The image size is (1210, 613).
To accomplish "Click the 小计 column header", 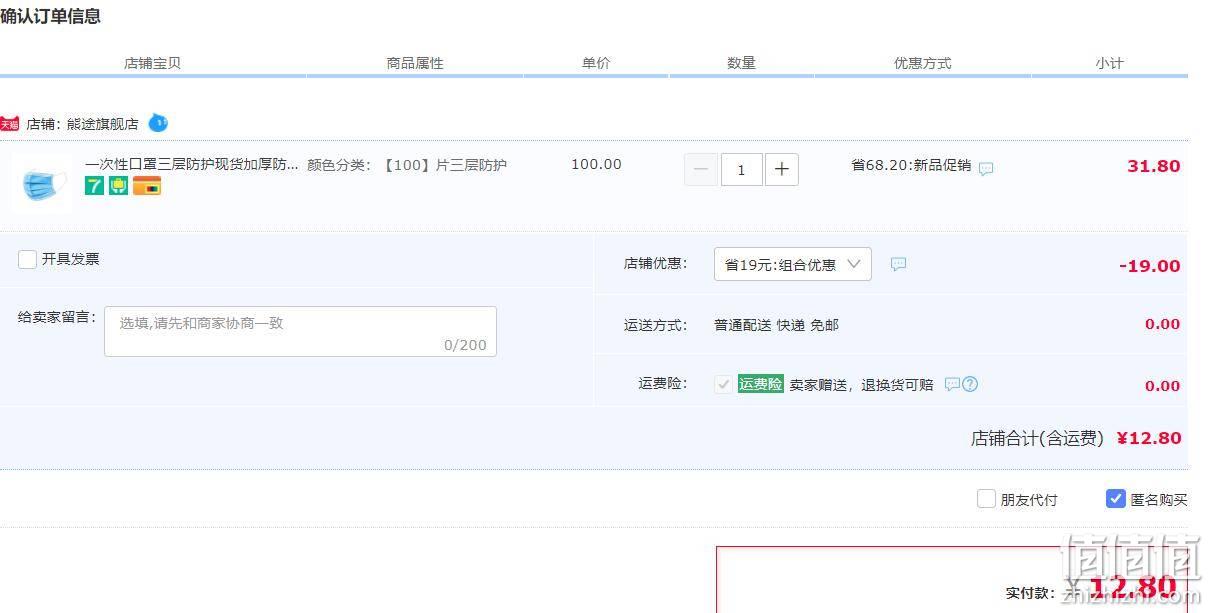I will [1109, 63].
